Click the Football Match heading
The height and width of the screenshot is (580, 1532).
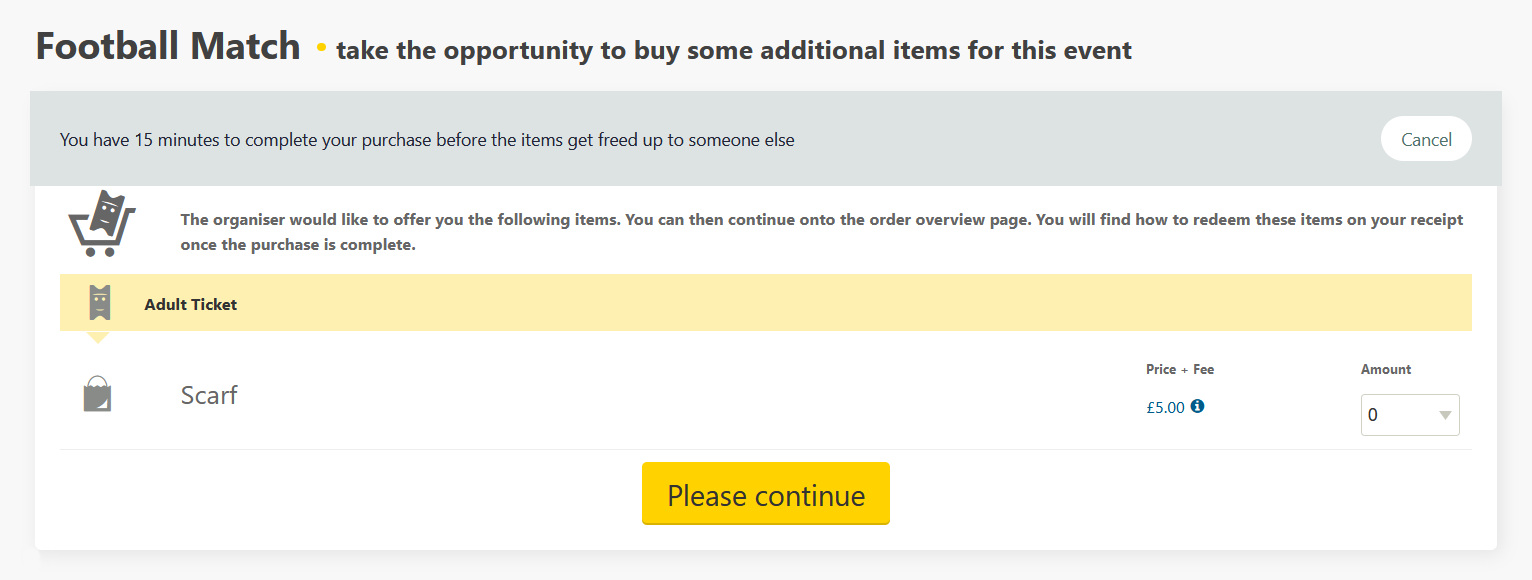click(168, 46)
